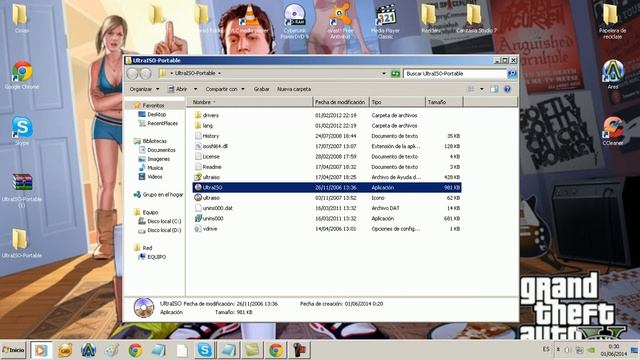Click CyberLink PowerDVD 9 desktop icon

[295, 21]
